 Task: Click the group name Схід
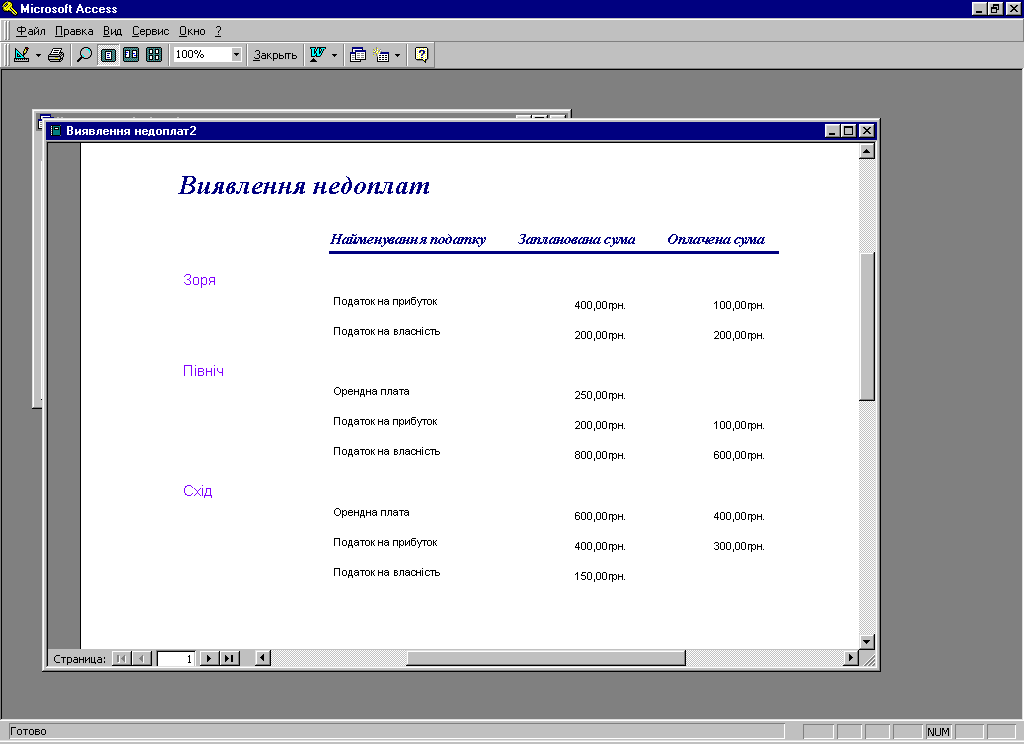[197, 491]
